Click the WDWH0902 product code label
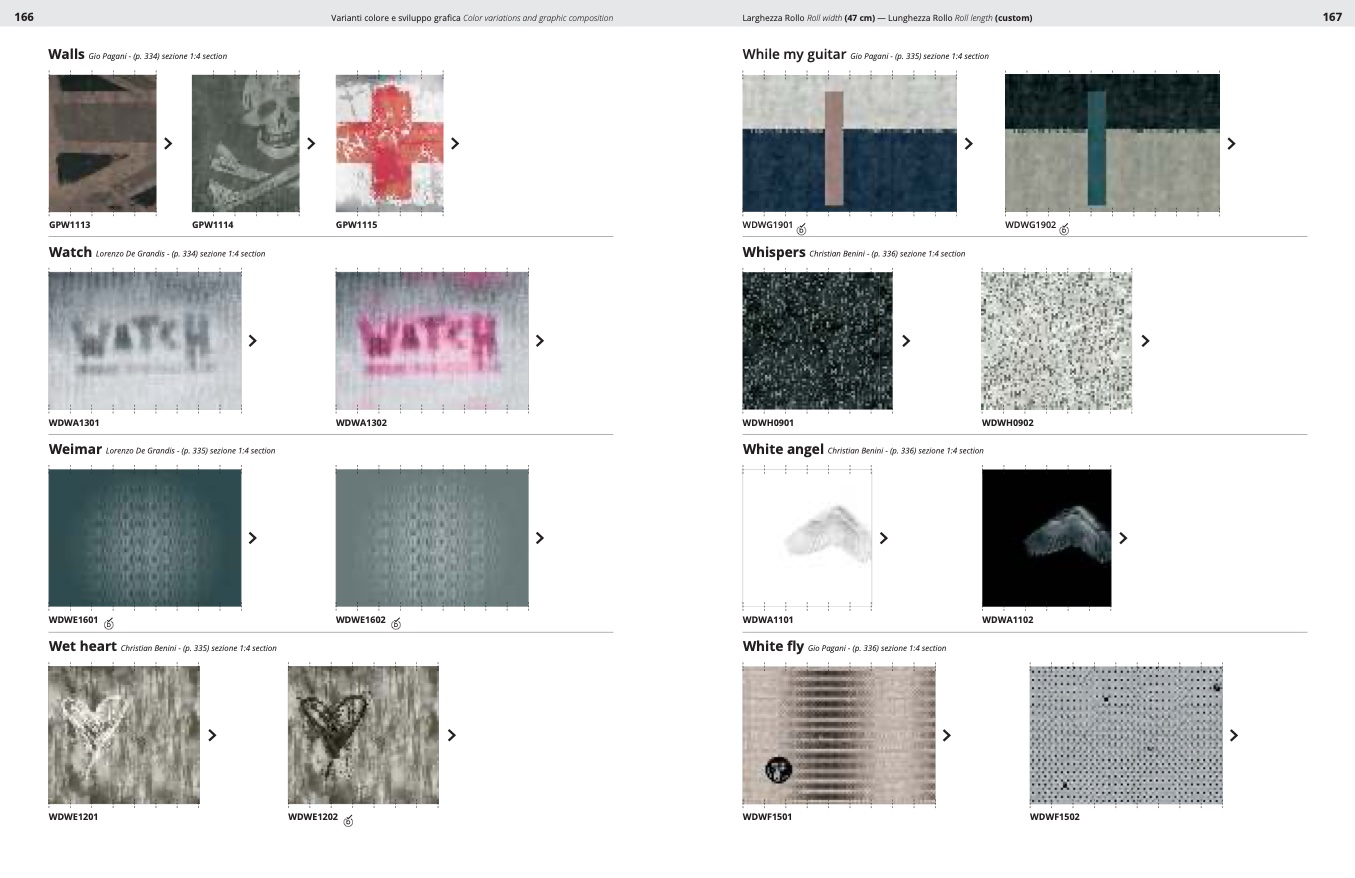 [x=1007, y=423]
